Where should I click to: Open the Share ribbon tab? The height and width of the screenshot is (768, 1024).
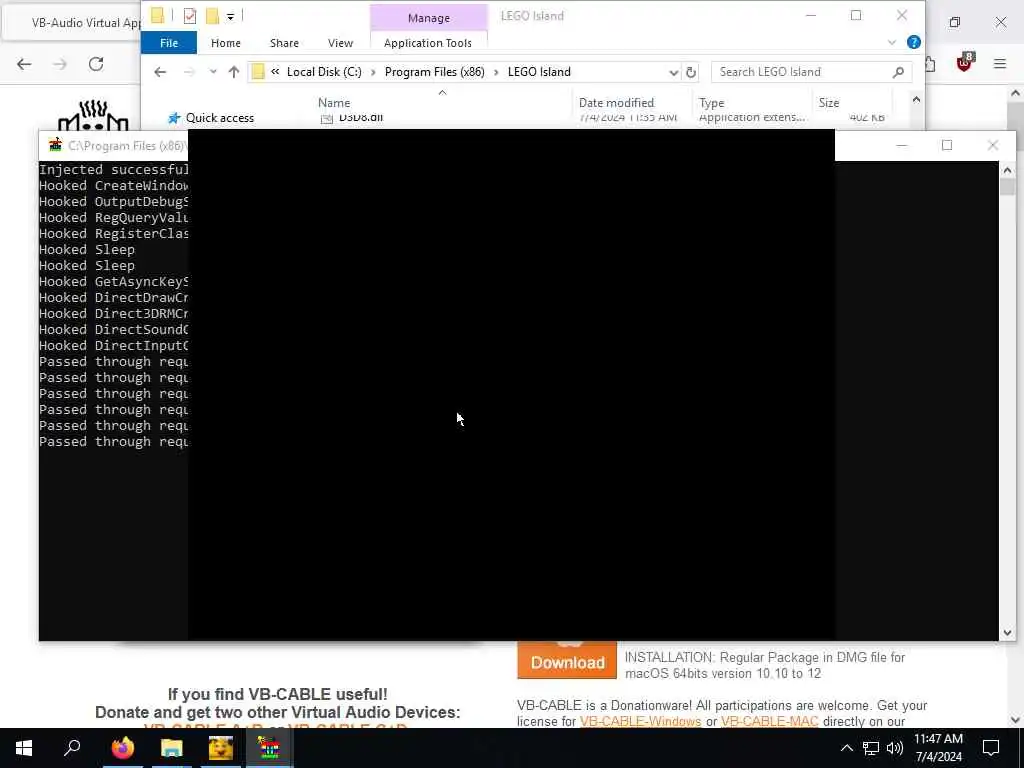point(284,42)
